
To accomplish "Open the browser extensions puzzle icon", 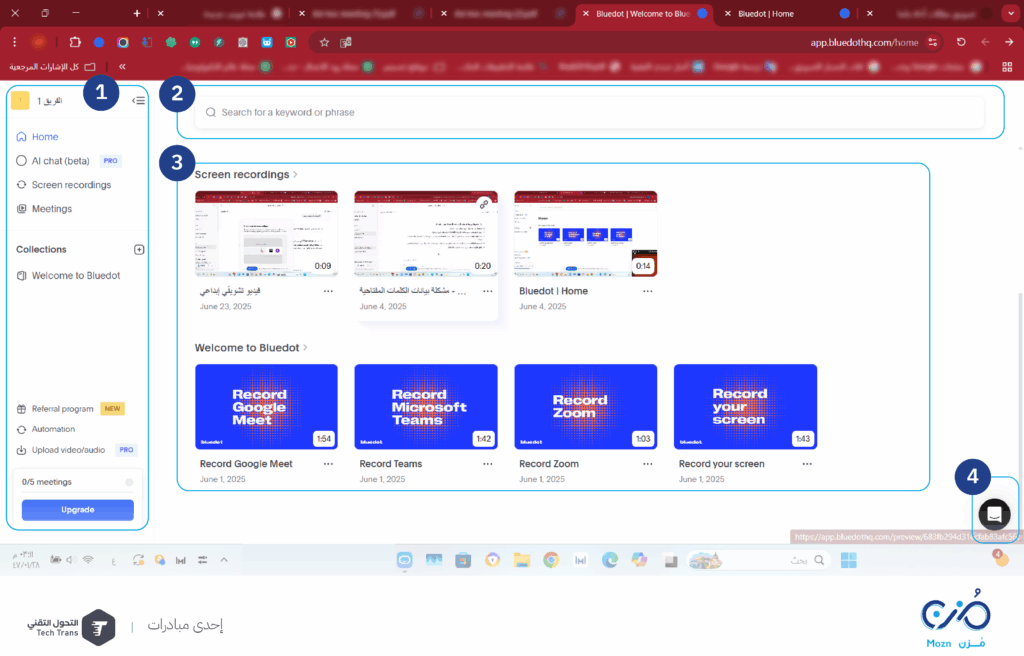I will 75,42.
